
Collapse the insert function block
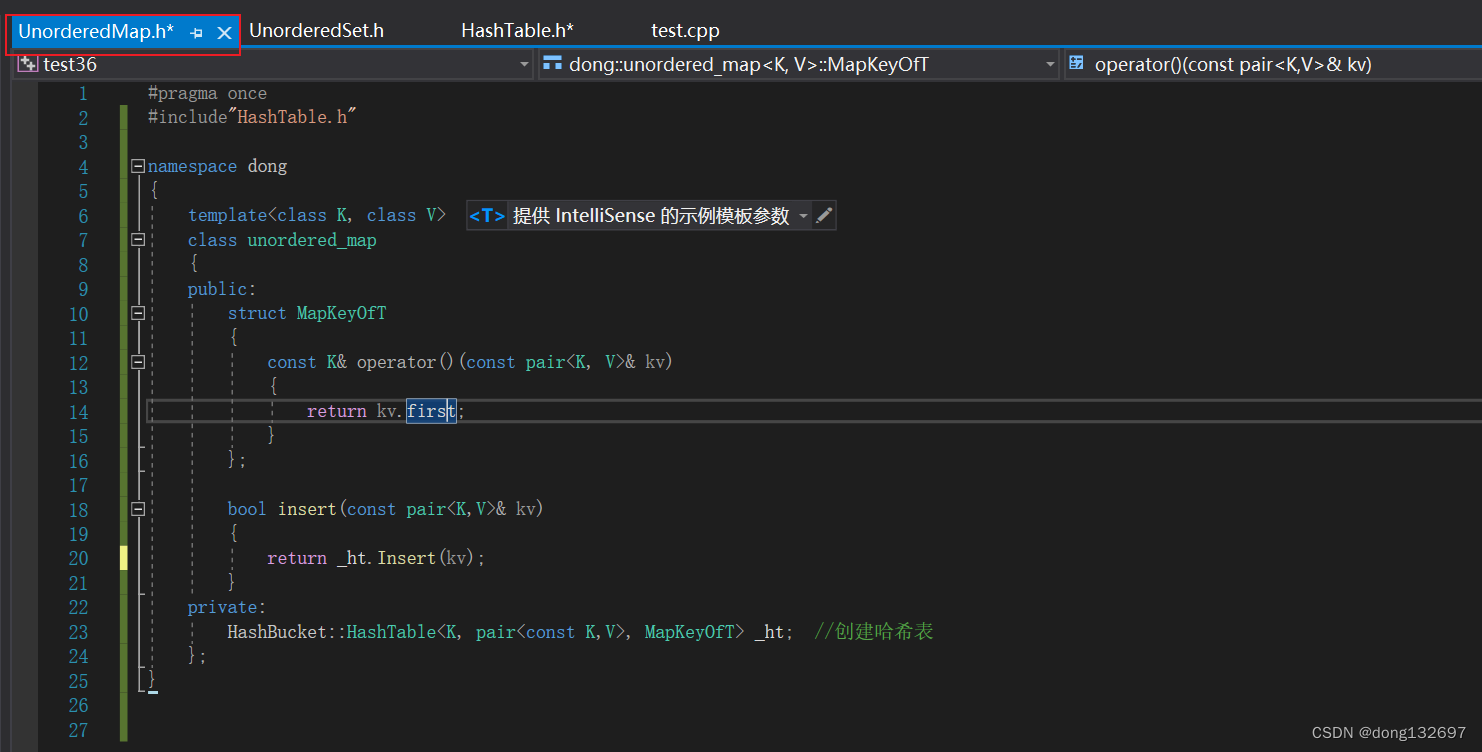[138, 509]
